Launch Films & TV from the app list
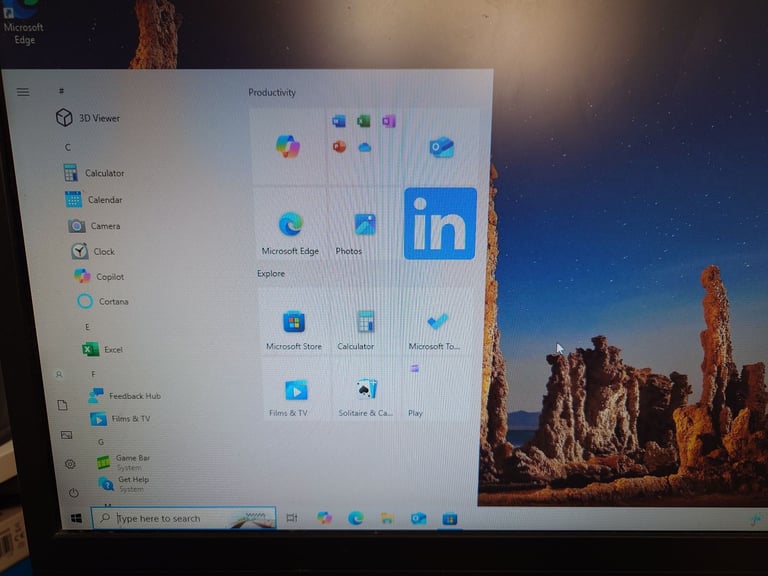Image resolution: width=768 pixels, height=576 pixels. (120, 419)
